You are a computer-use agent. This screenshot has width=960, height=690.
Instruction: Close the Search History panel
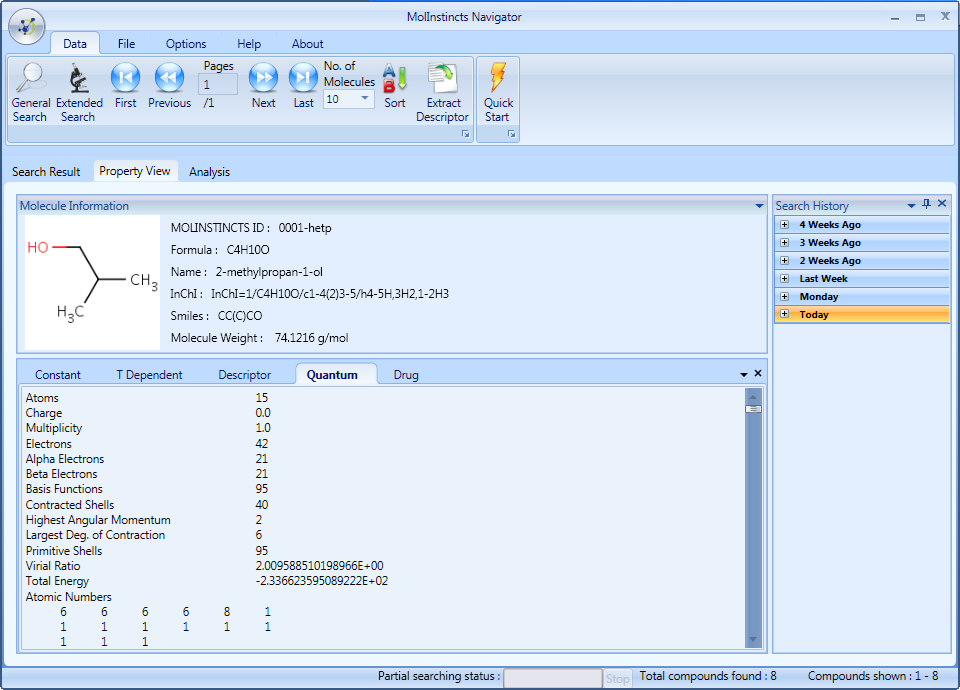point(942,203)
